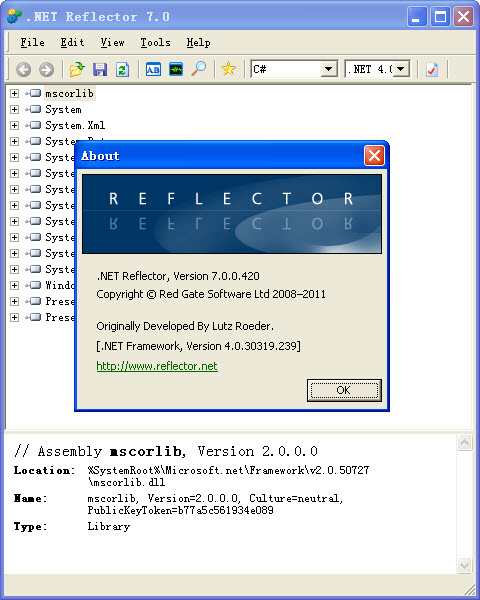Click the Back navigation arrow icon
The width and height of the screenshot is (480, 600).
tap(24, 70)
